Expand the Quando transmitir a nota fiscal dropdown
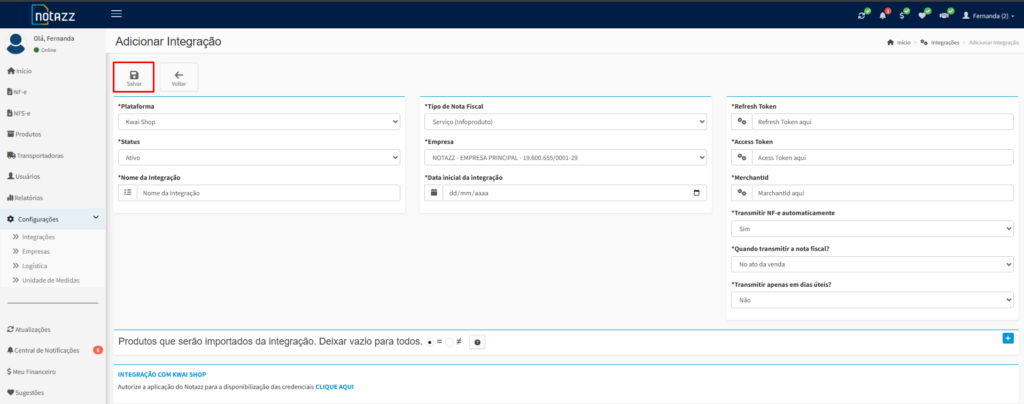The image size is (1024, 404). [872, 264]
